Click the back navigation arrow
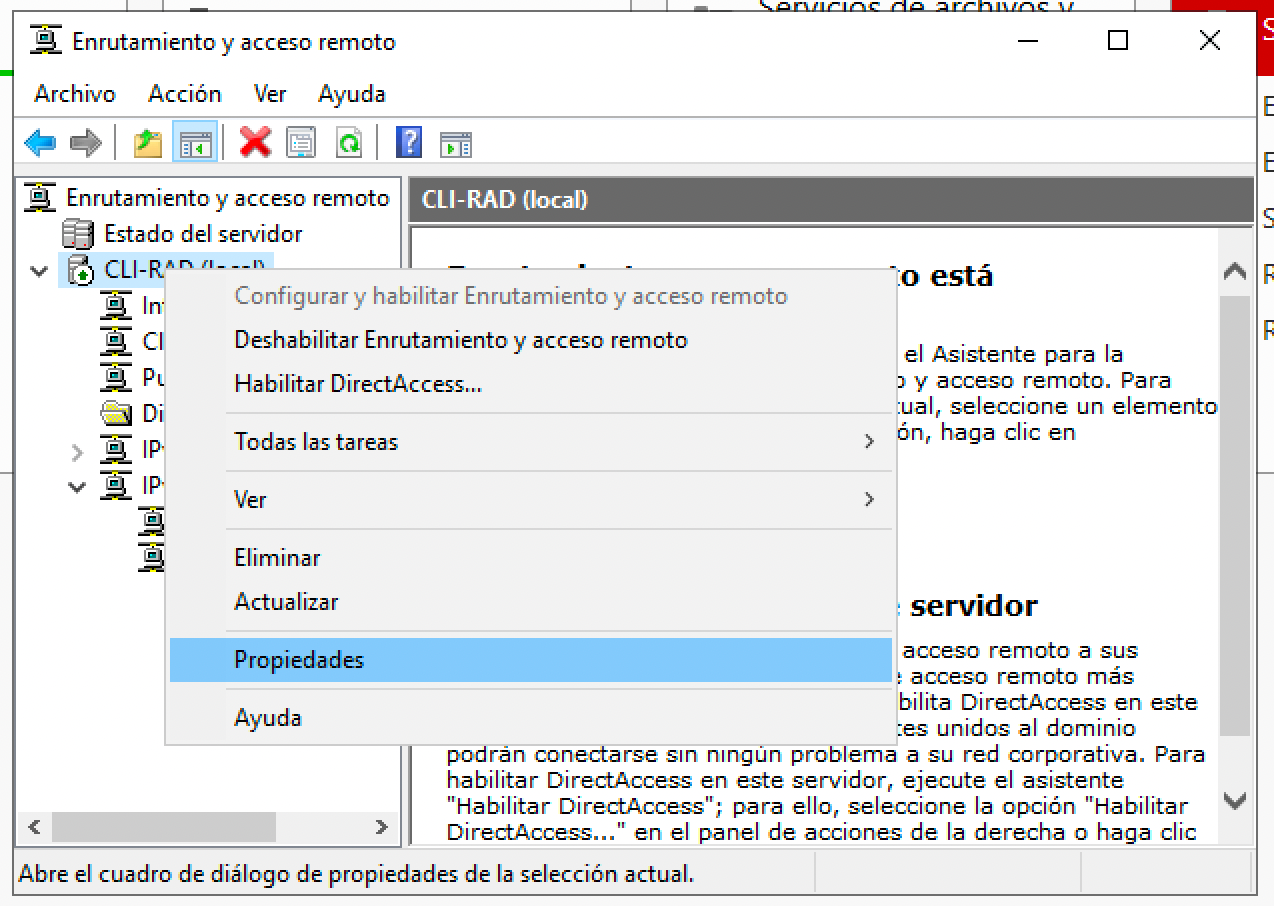The image size is (1274, 906). (x=39, y=141)
